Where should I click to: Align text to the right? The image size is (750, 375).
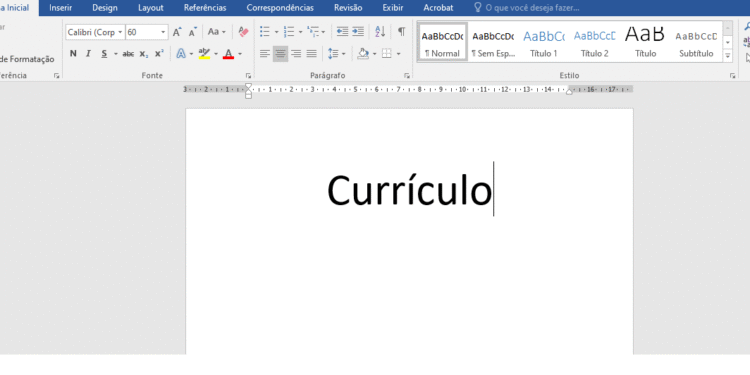[296, 54]
